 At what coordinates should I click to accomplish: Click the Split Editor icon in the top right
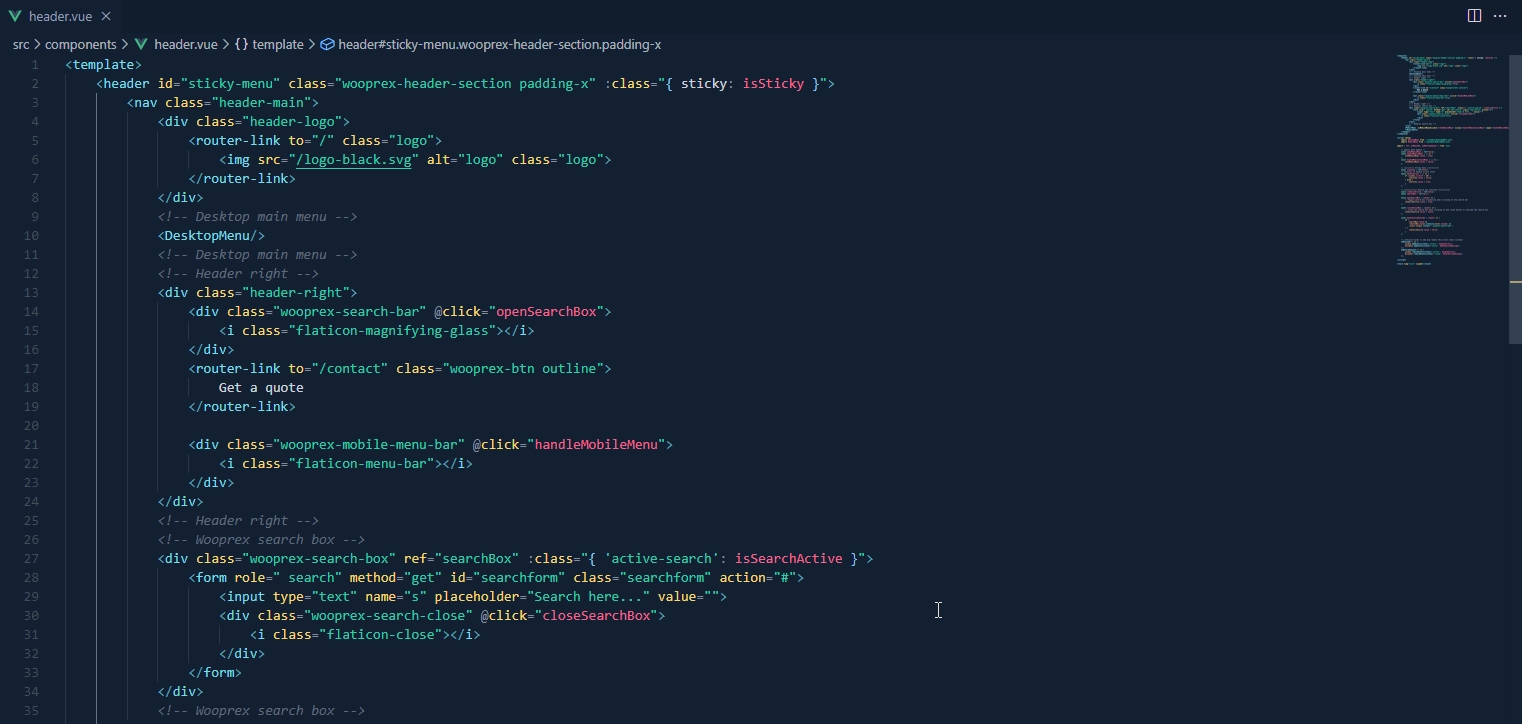[1474, 15]
